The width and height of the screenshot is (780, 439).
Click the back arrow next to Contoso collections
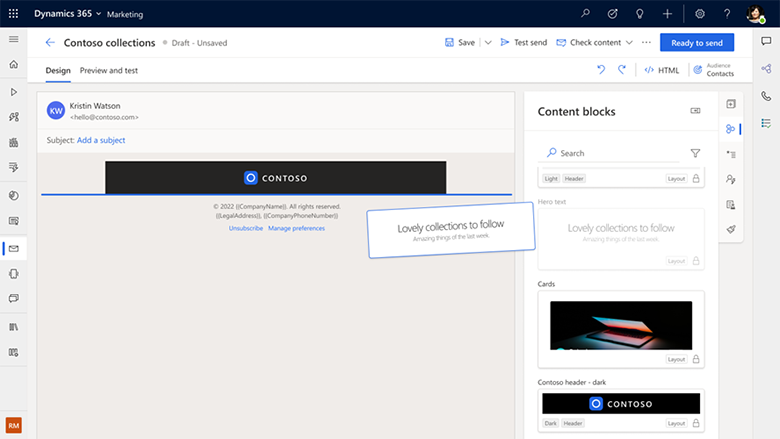[50, 42]
